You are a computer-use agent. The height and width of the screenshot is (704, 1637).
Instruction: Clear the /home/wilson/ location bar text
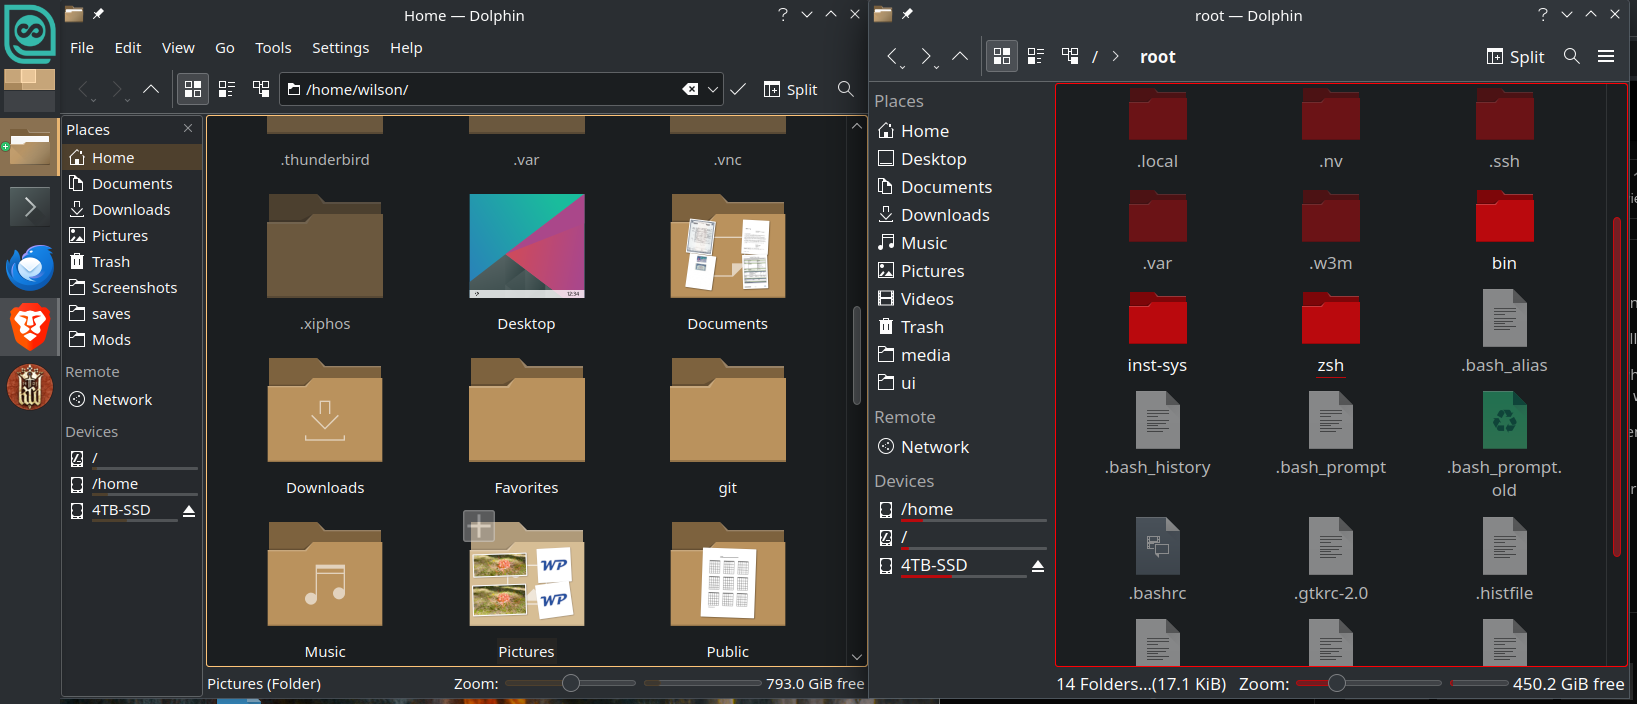click(690, 89)
